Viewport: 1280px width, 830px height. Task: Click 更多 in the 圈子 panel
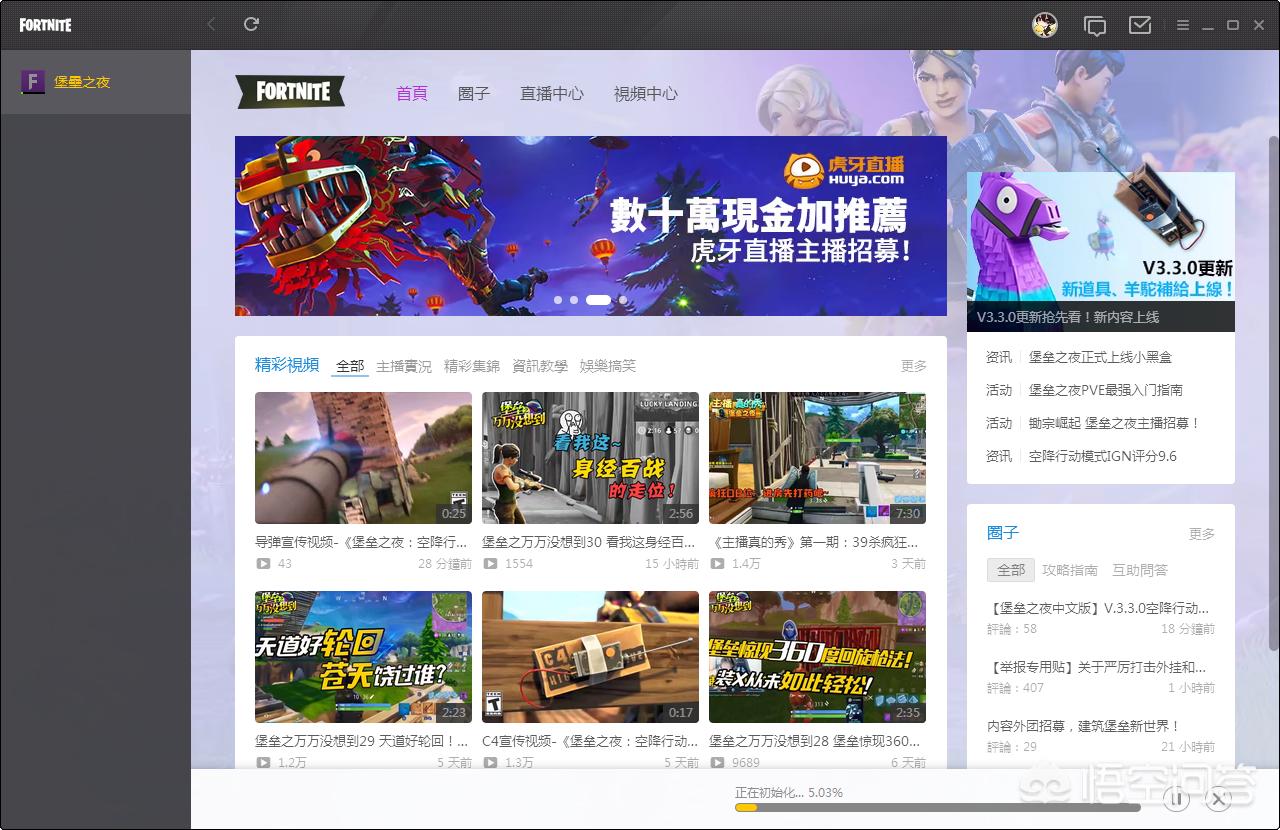[1202, 534]
